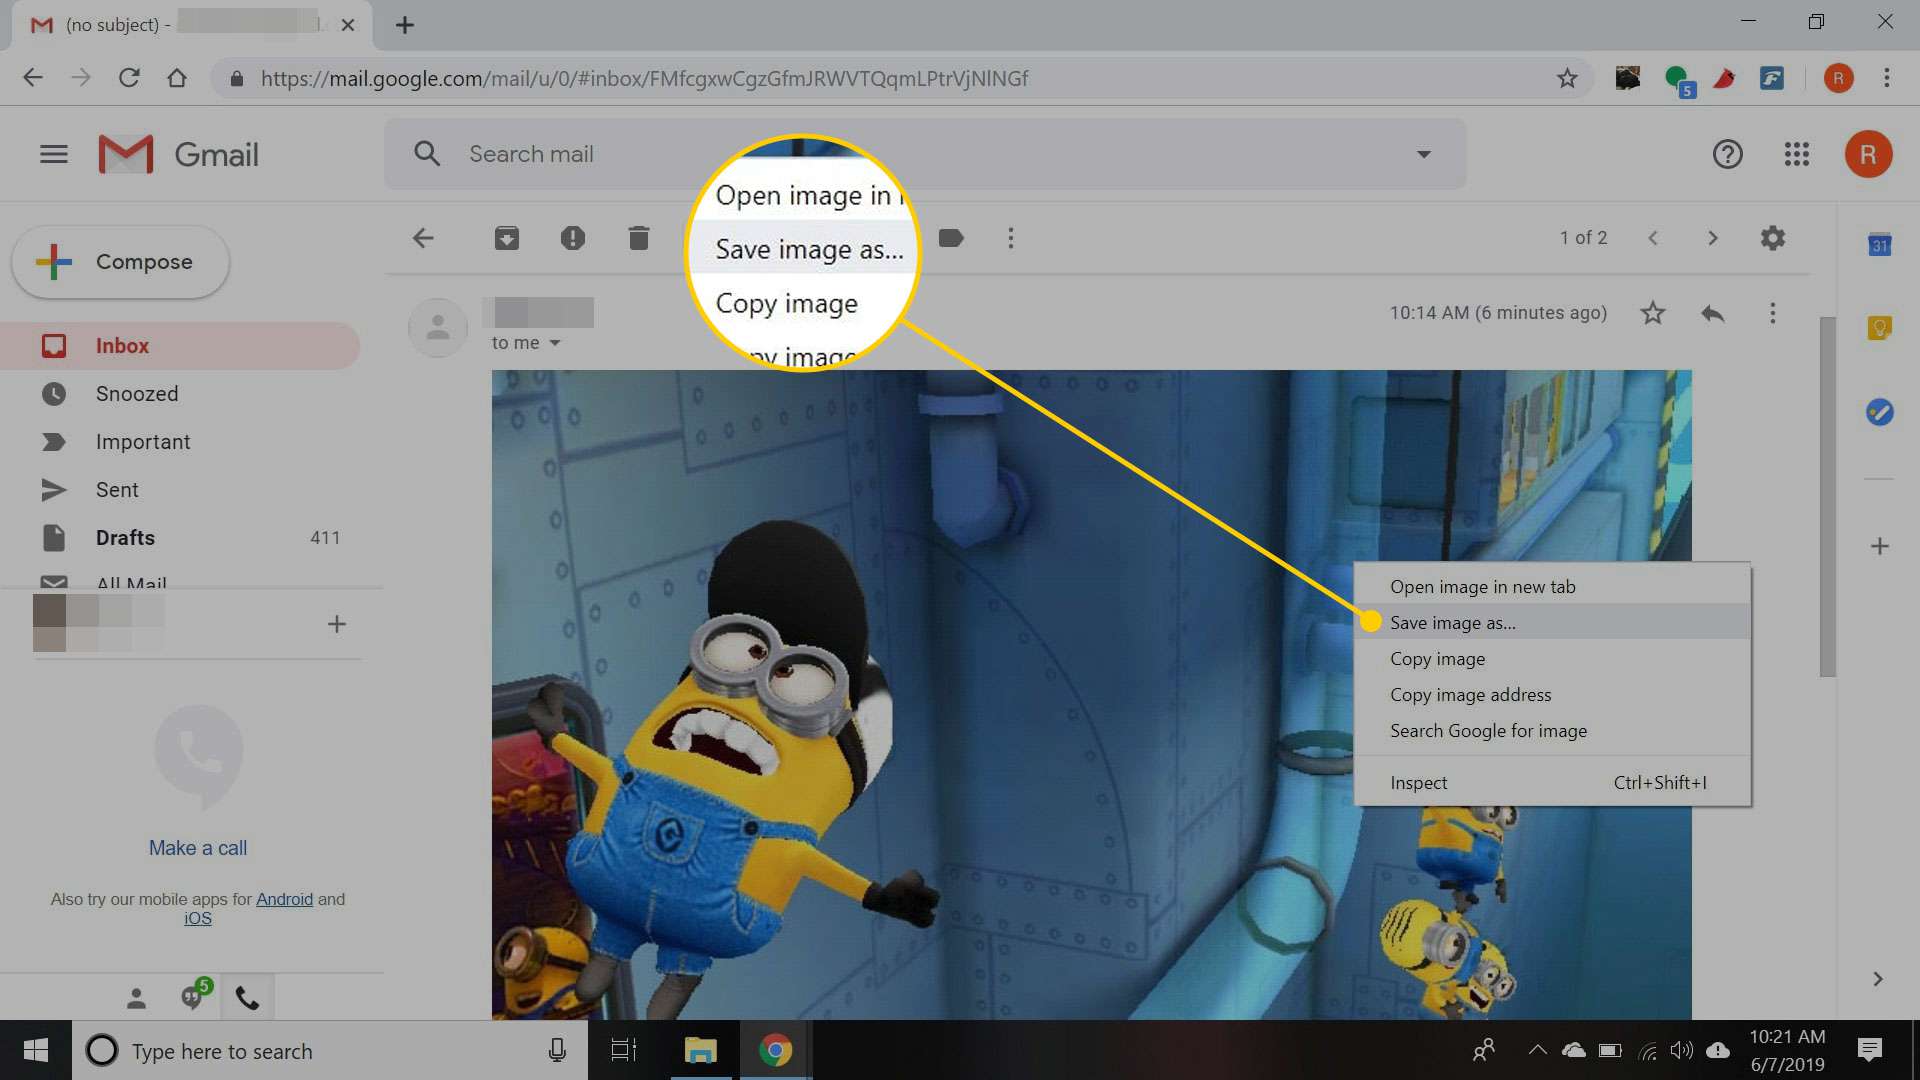The height and width of the screenshot is (1080, 1920).
Task: Open message More menu
Action: coord(1772,313)
